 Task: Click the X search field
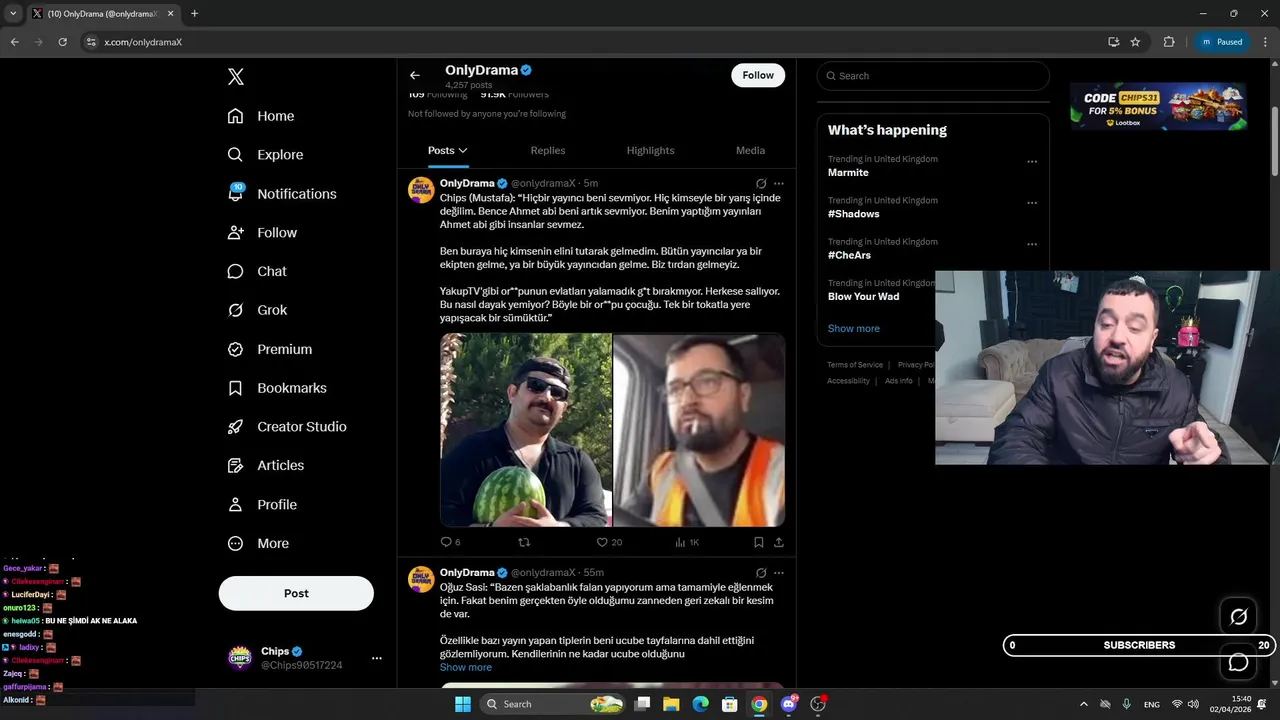(933, 76)
